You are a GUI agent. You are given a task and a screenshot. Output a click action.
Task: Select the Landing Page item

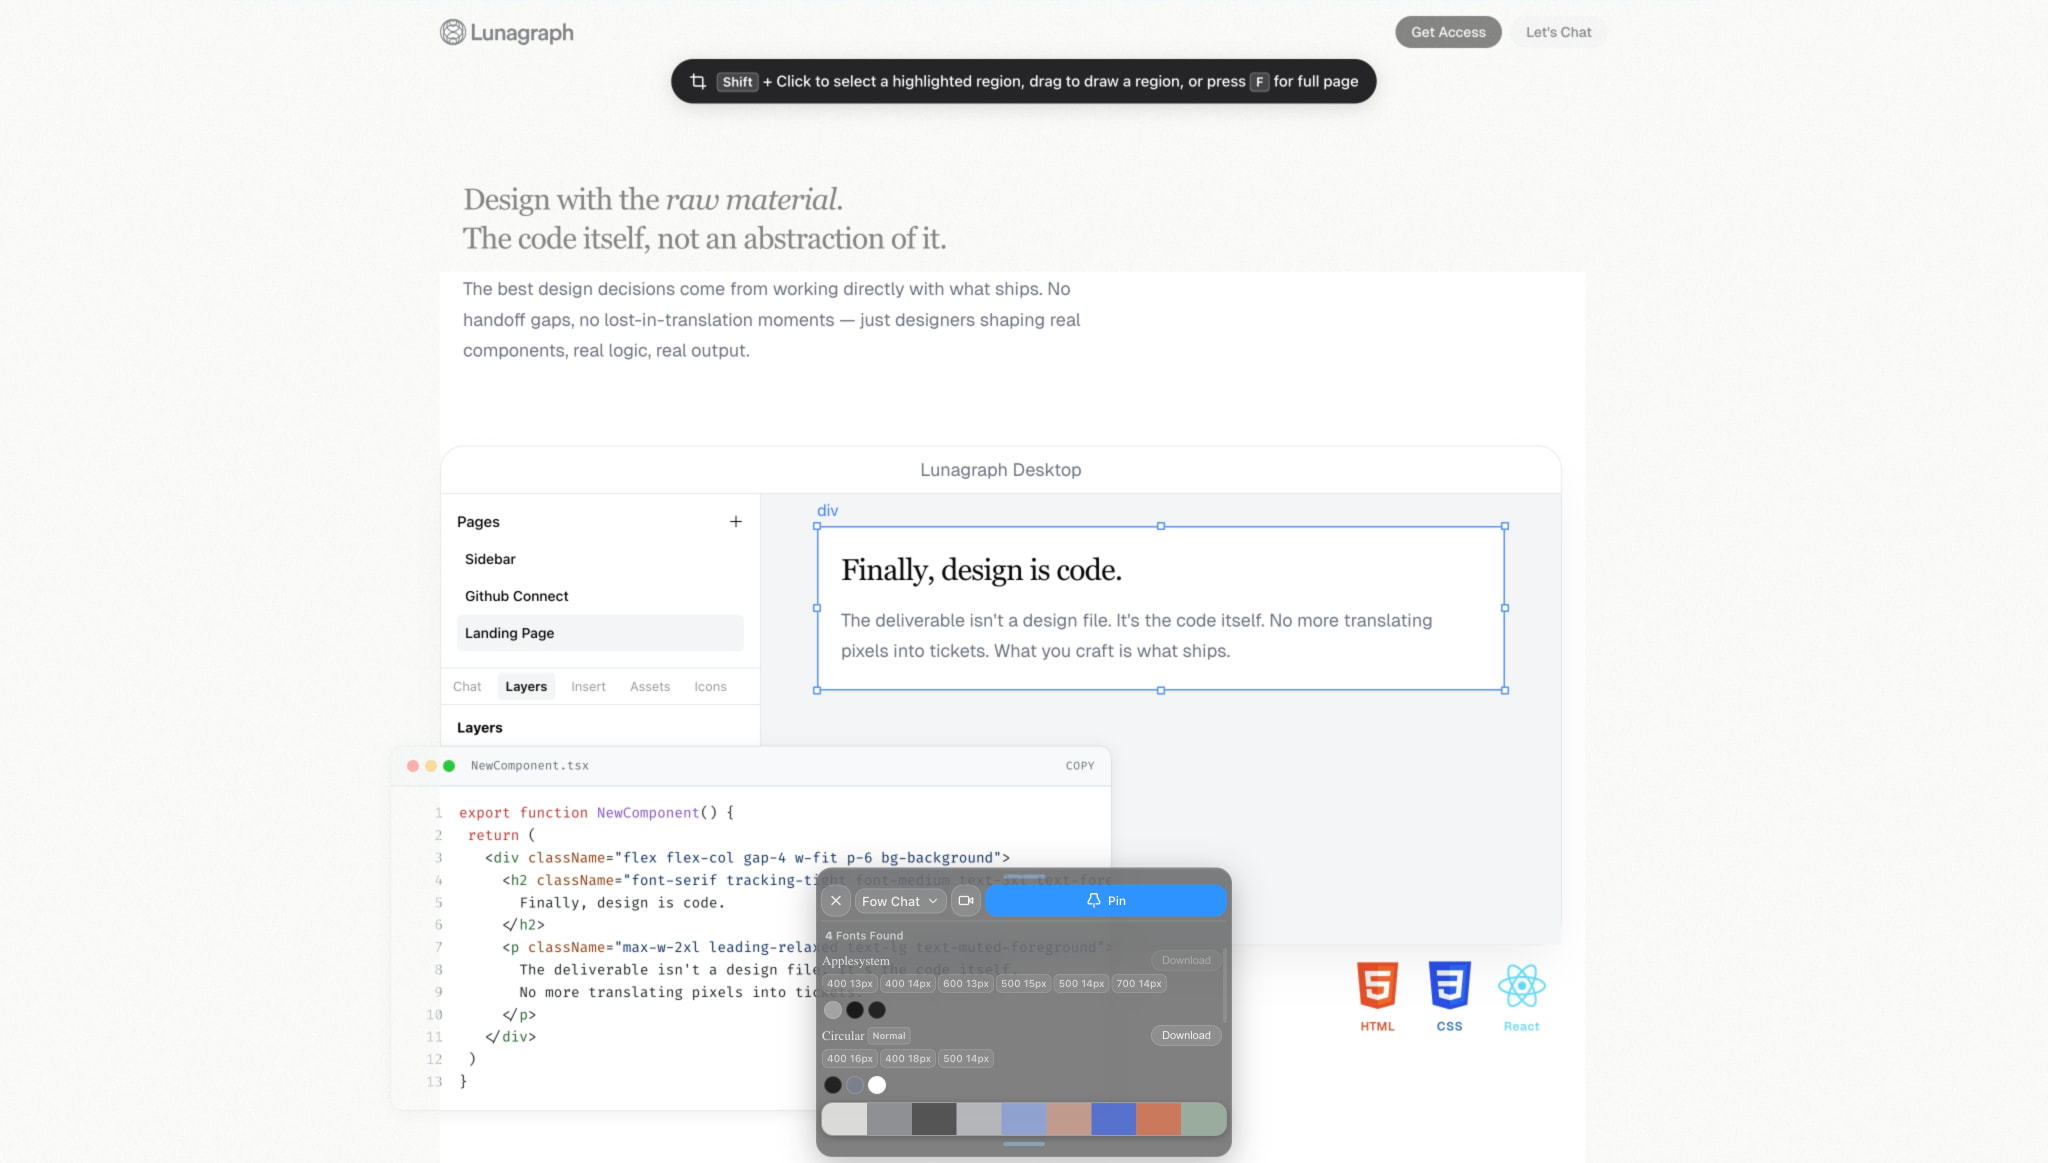(x=600, y=633)
